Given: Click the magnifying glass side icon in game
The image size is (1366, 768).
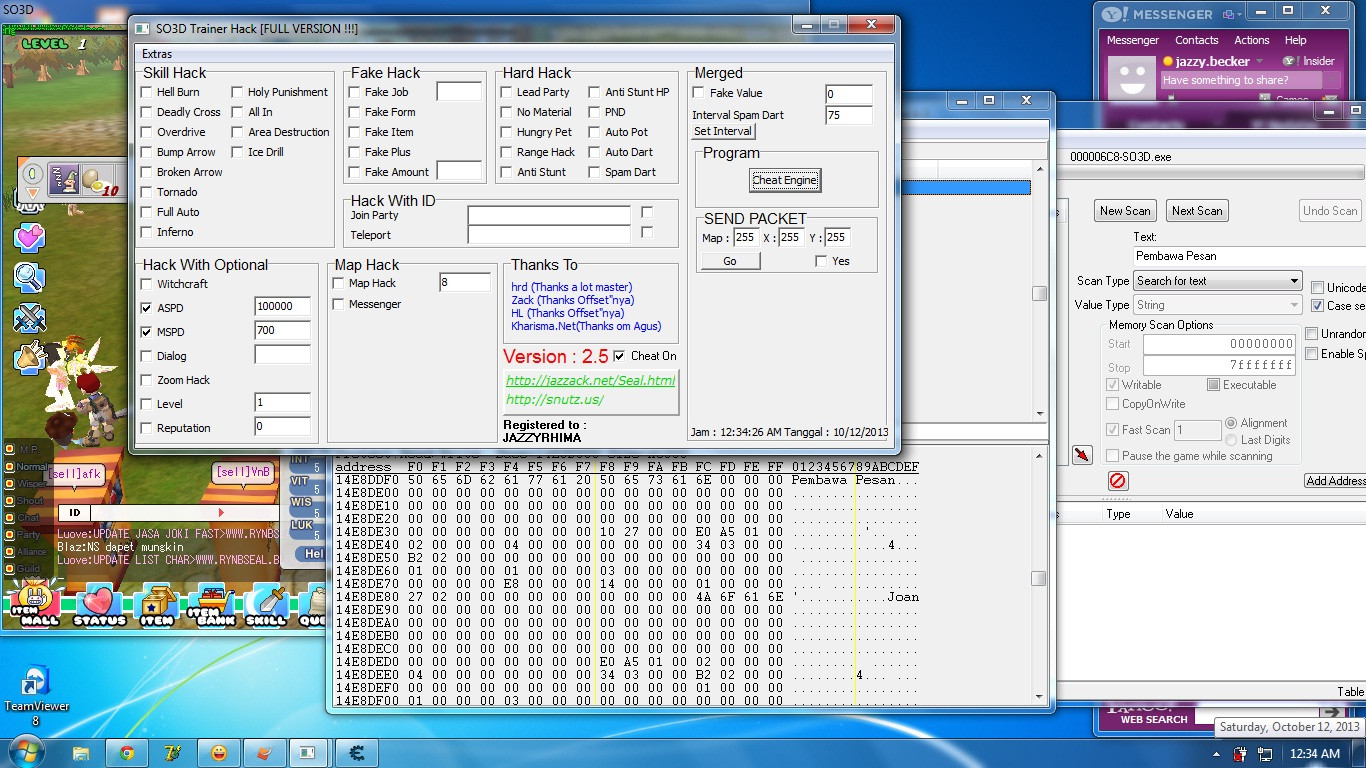Looking at the screenshot, I should (30, 277).
